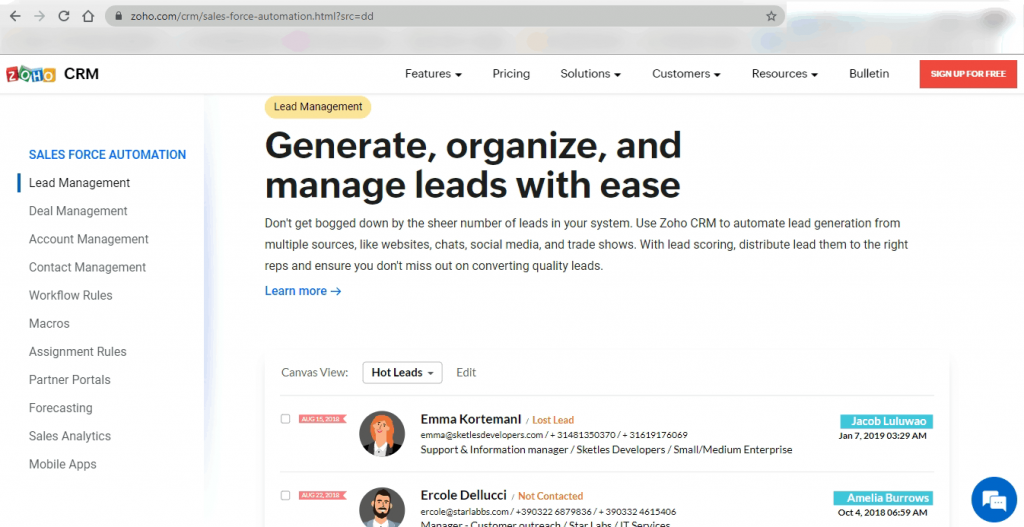Open the Bulletin link
The width and height of the screenshot is (1024, 527).
click(869, 74)
